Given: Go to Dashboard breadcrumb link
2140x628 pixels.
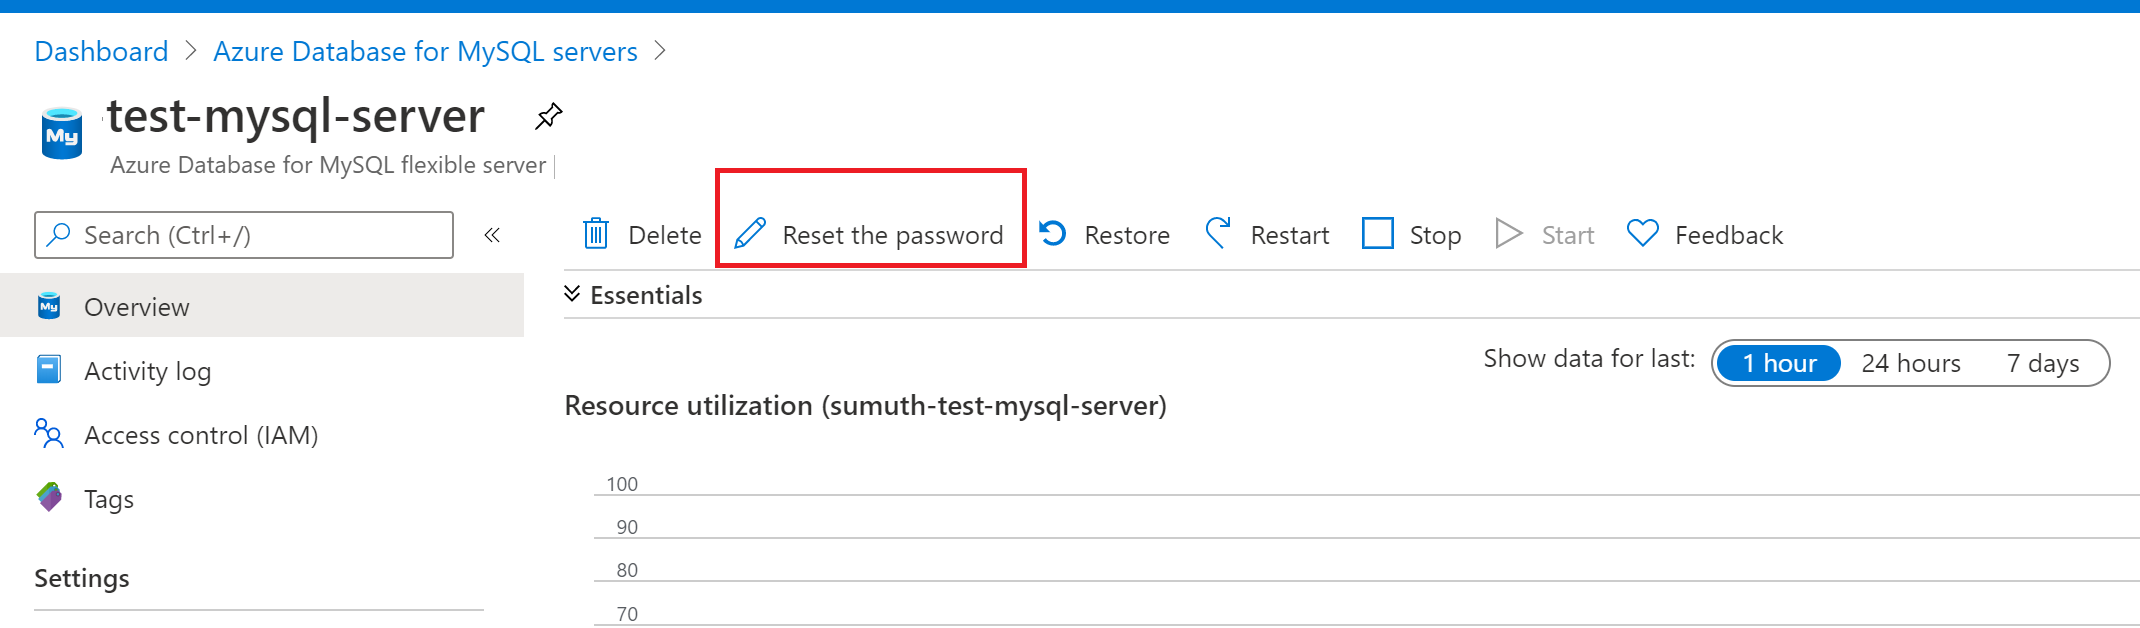Looking at the screenshot, I should (x=101, y=51).
